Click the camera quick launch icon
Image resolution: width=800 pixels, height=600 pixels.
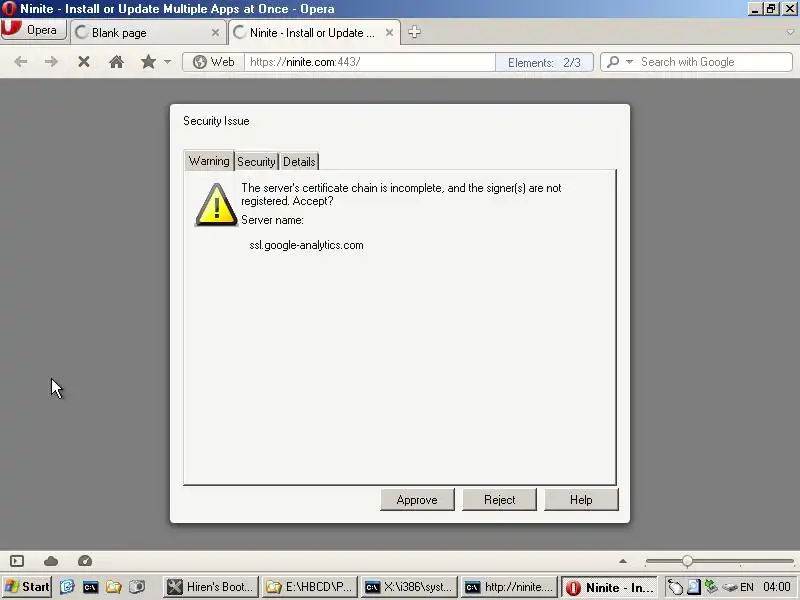coord(137,587)
